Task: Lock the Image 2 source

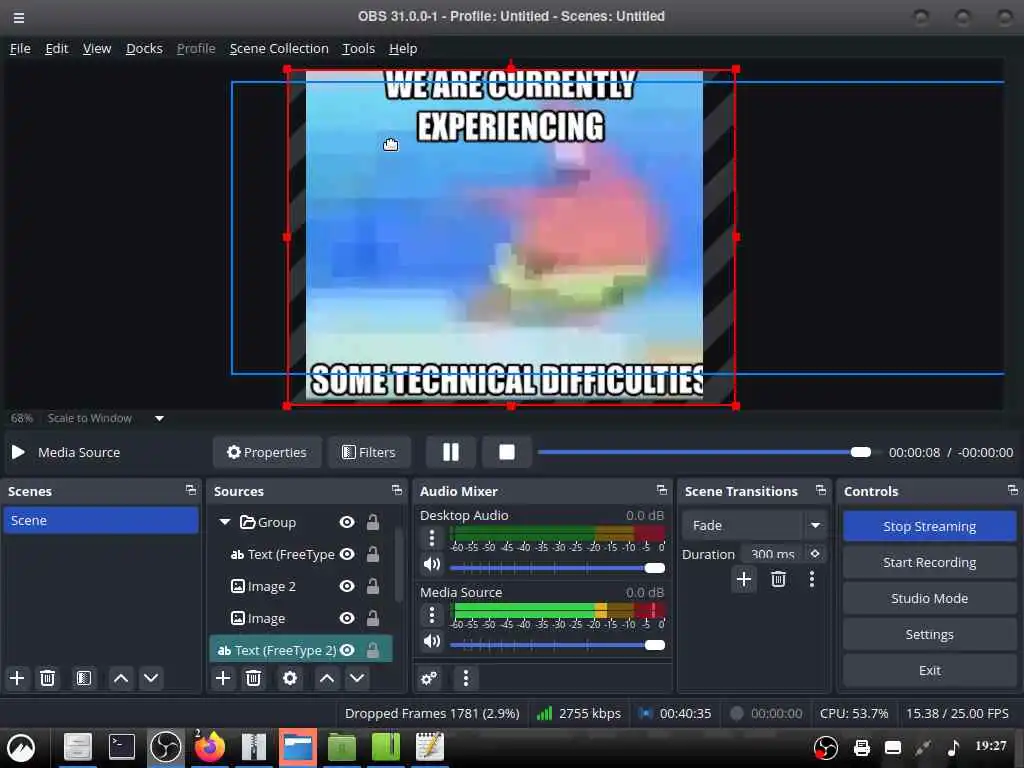Action: pyautogui.click(x=373, y=586)
